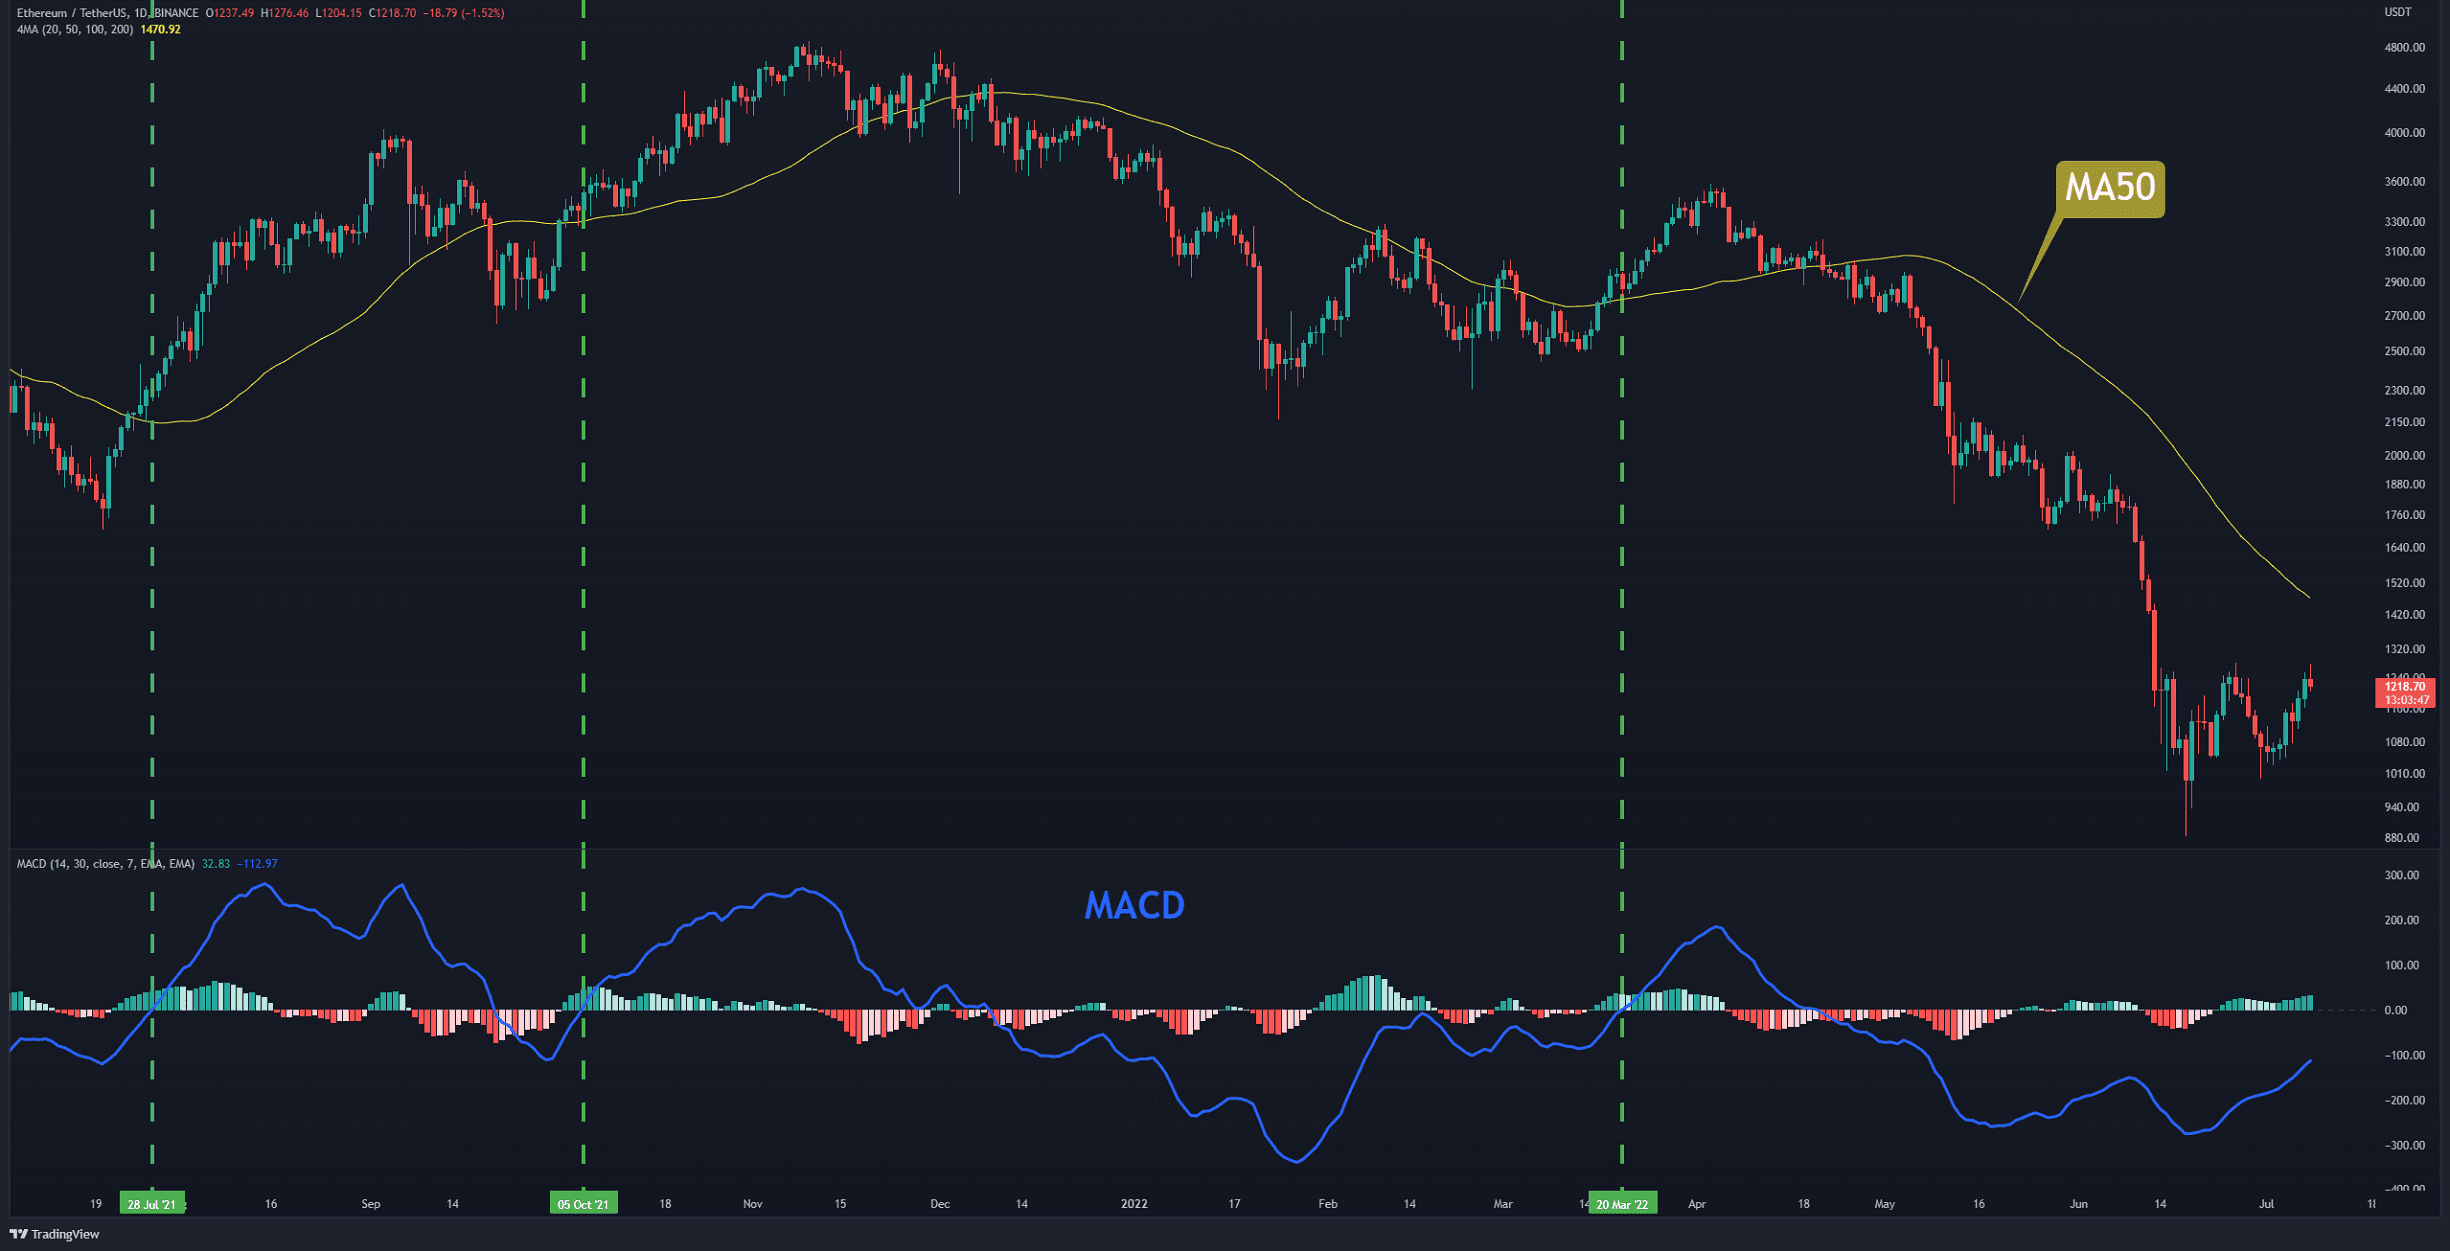Click the high price H1276.46
Image resolution: width=2450 pixels, height=1251 pixels.
coord(285,13)
